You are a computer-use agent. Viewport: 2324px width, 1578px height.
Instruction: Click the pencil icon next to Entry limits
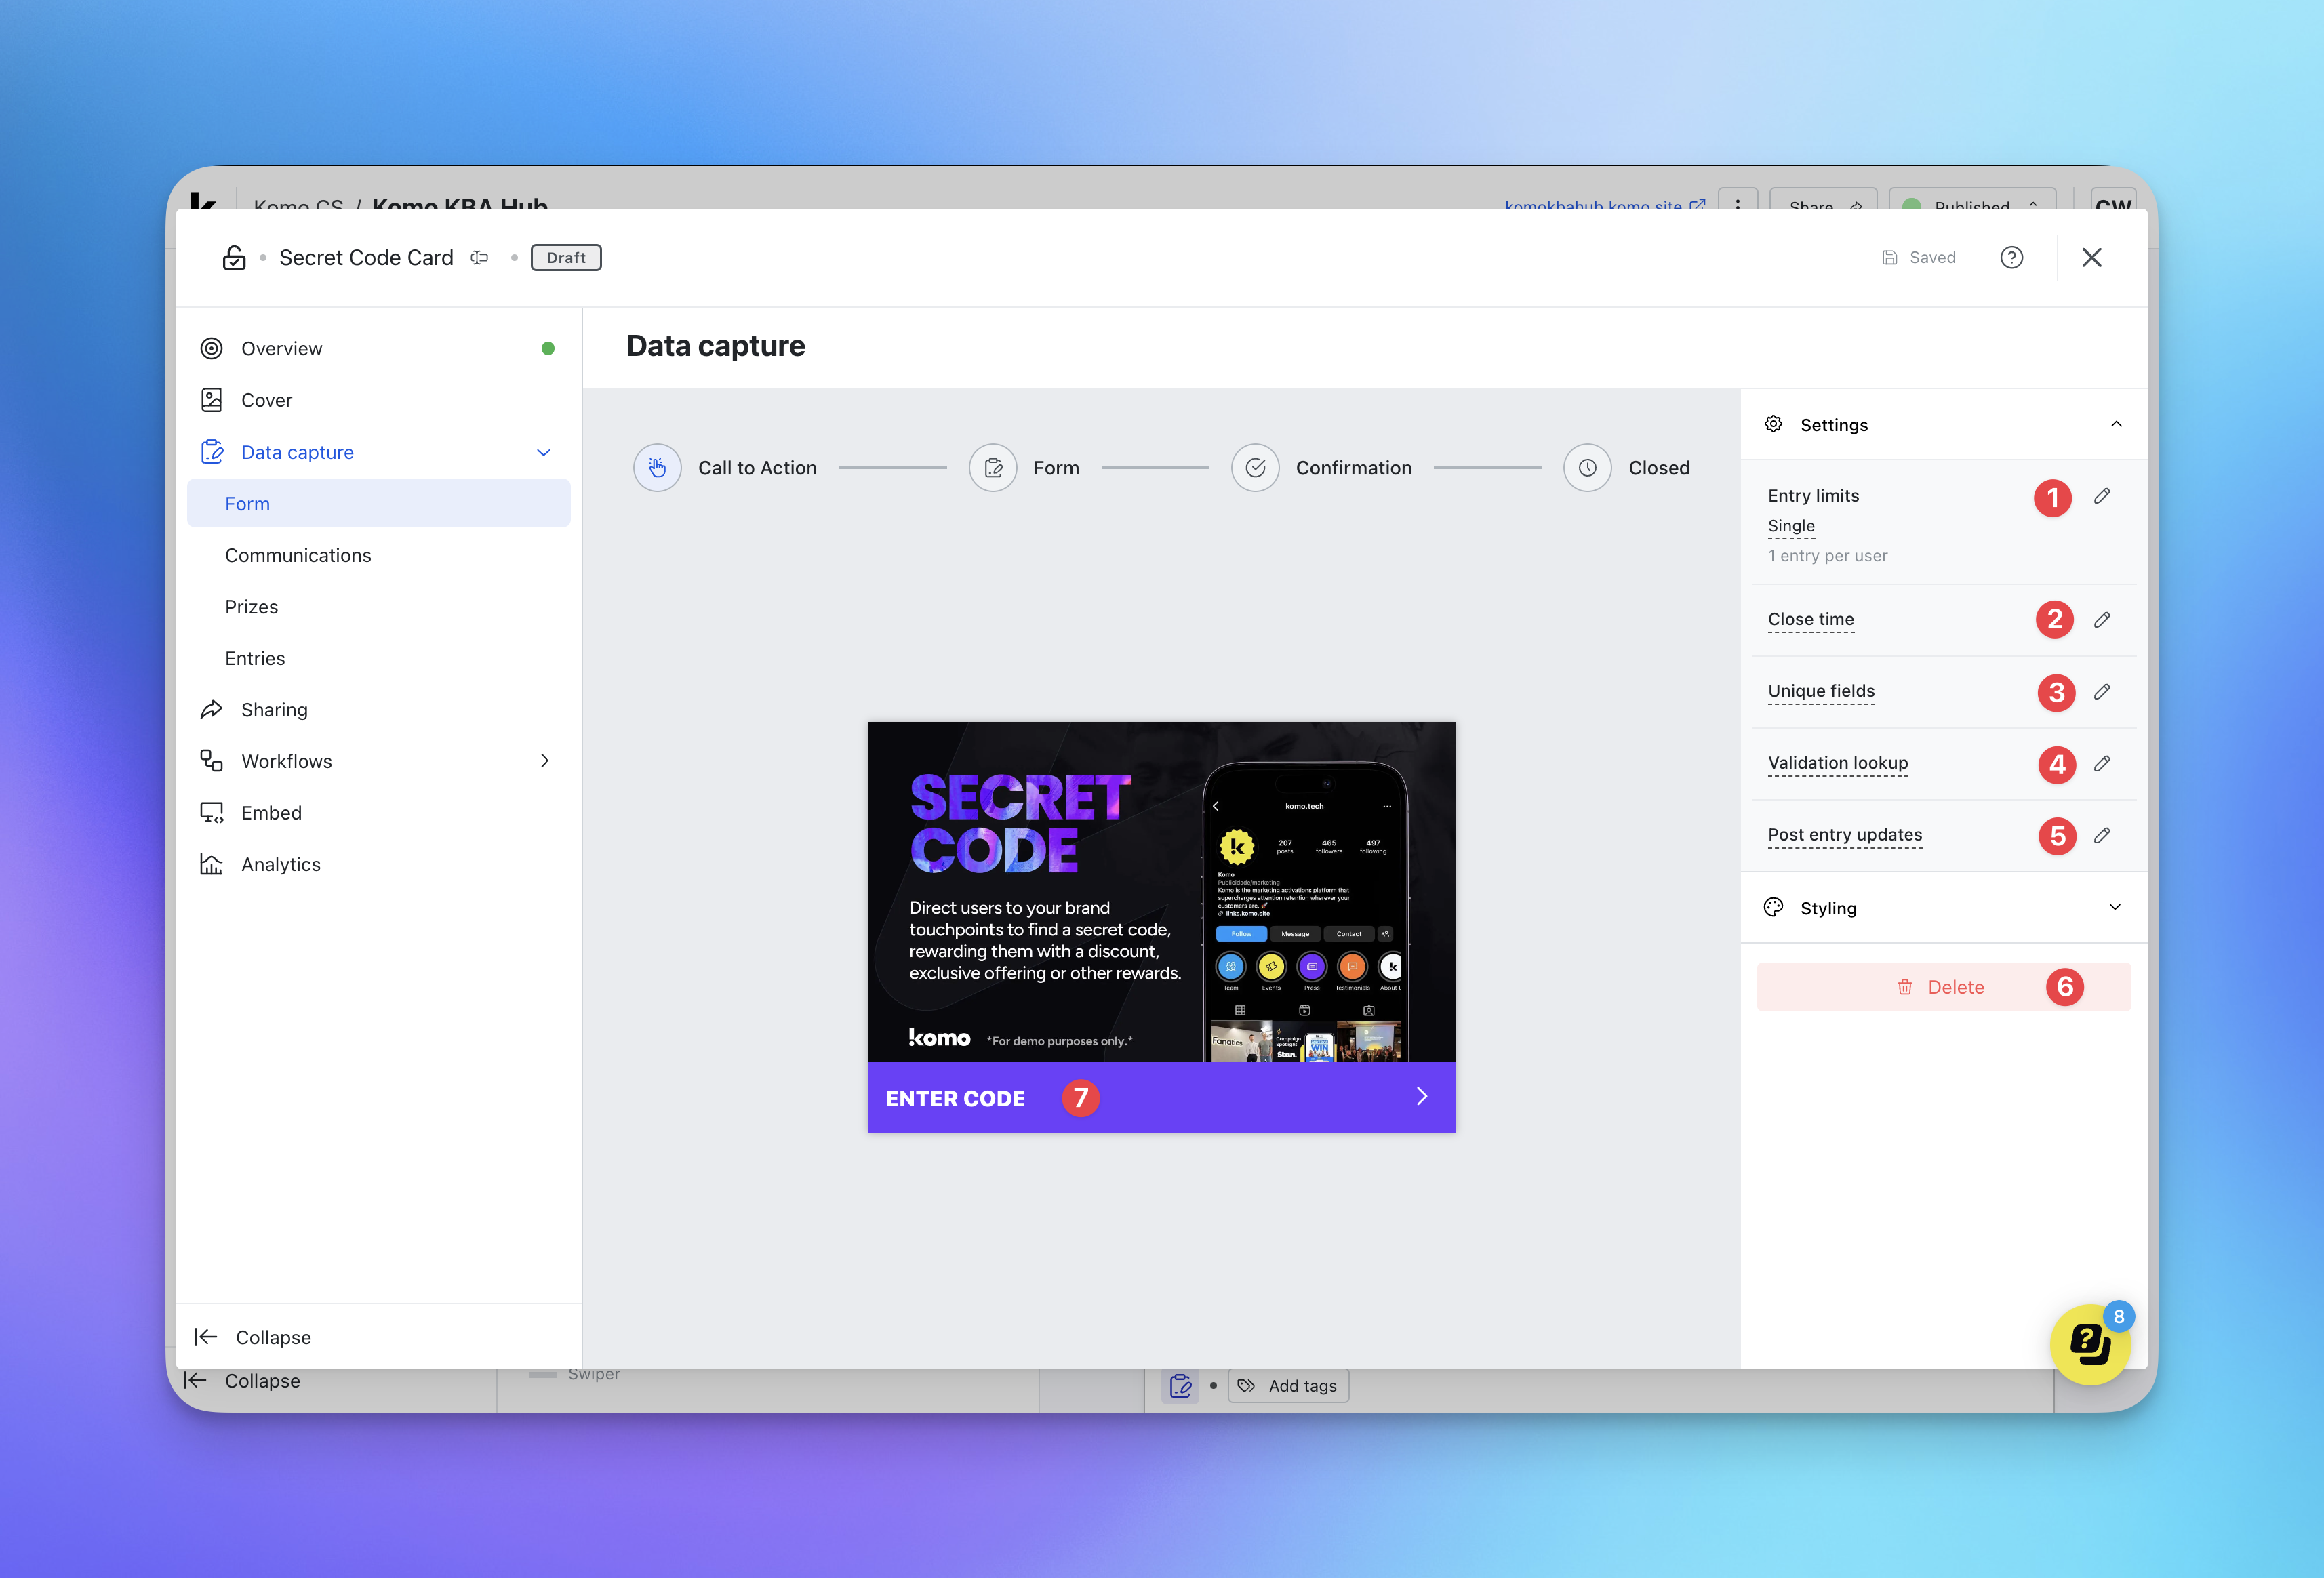click(x=2102, y=496)
